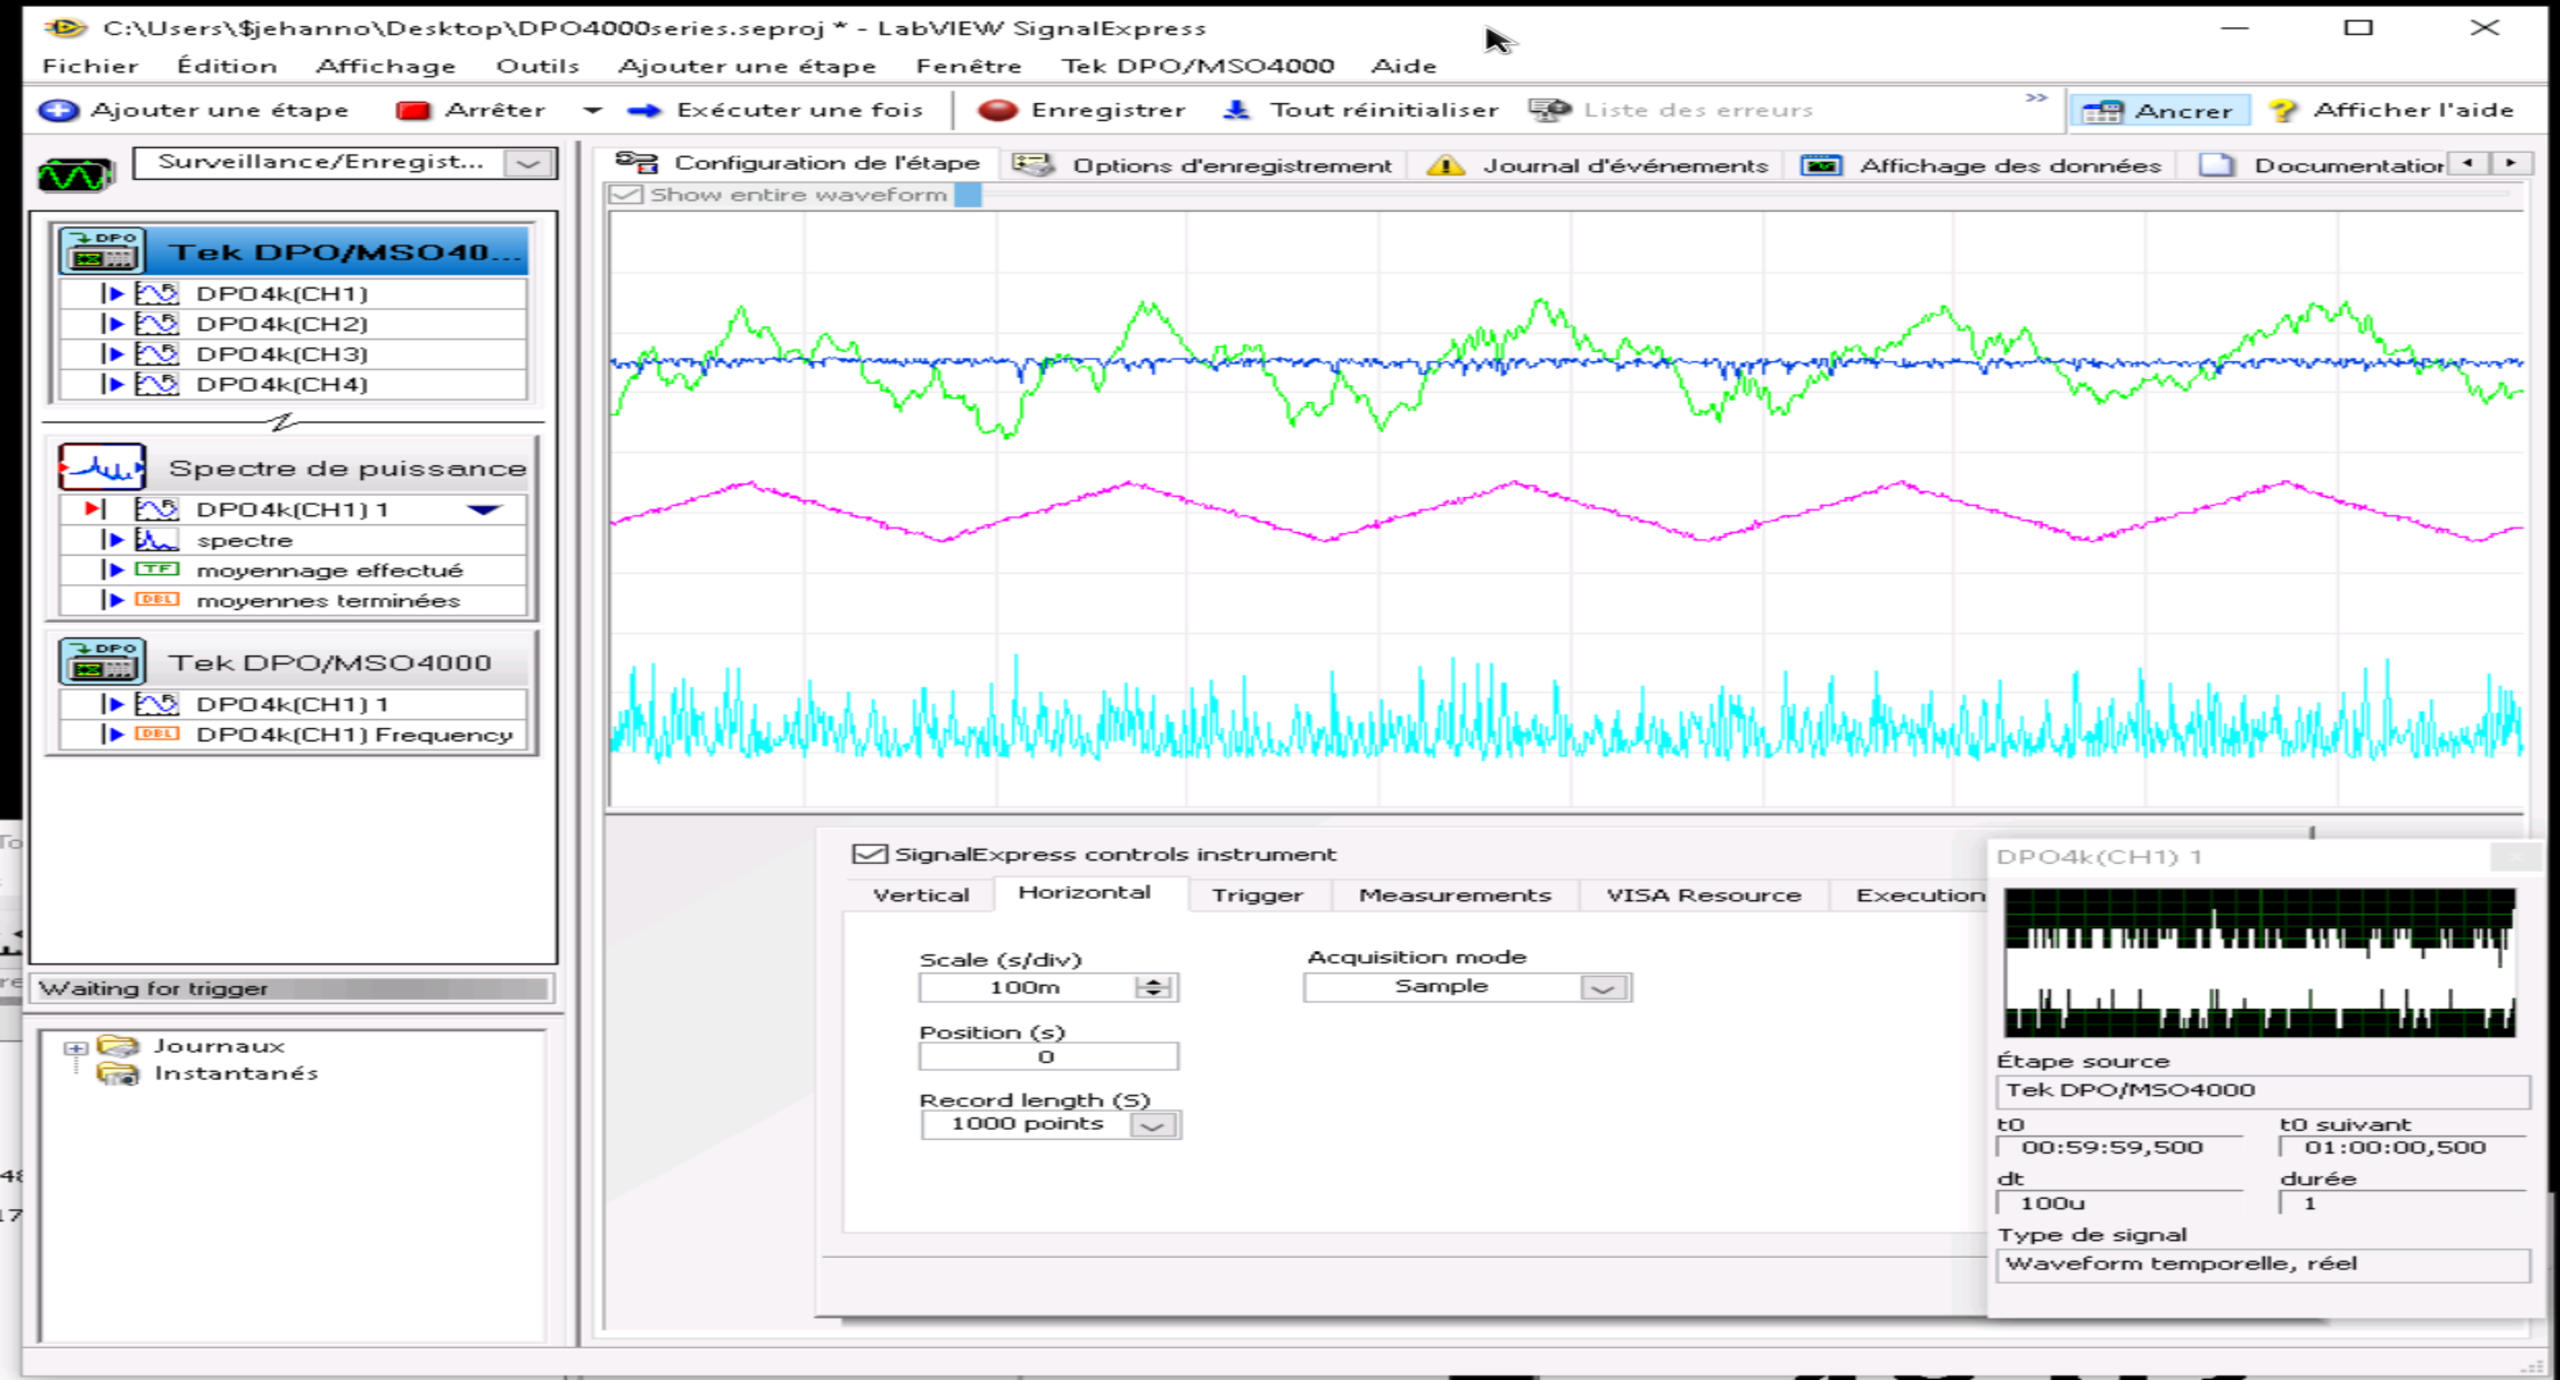Click the Exécuter une fois arrow icon
Image resolution: width=2560 pixels, height=1380 pixels.
[x=645, y=110]
